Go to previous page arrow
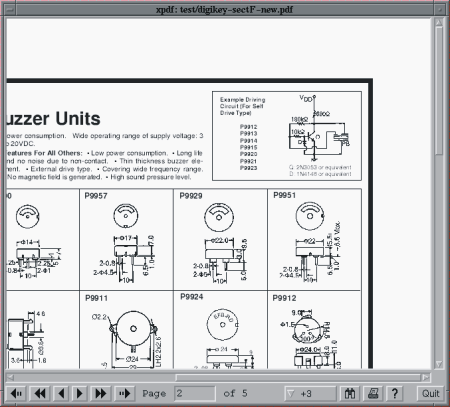 click(x=61, y=394)
